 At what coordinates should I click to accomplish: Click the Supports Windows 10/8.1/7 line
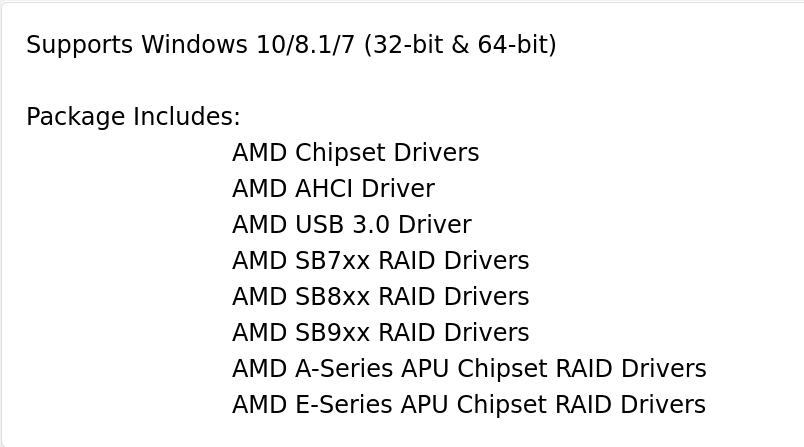click(x=290, y=45)
